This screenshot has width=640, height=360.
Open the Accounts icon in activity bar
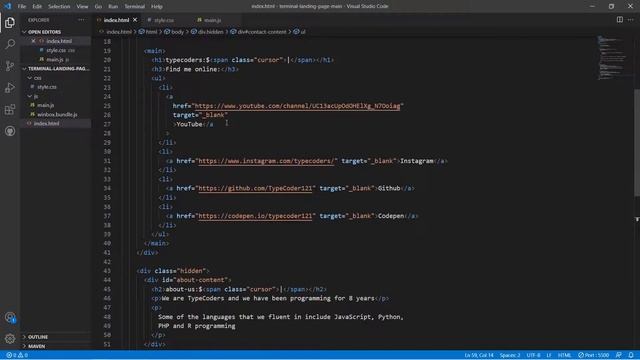pos(10,318)
